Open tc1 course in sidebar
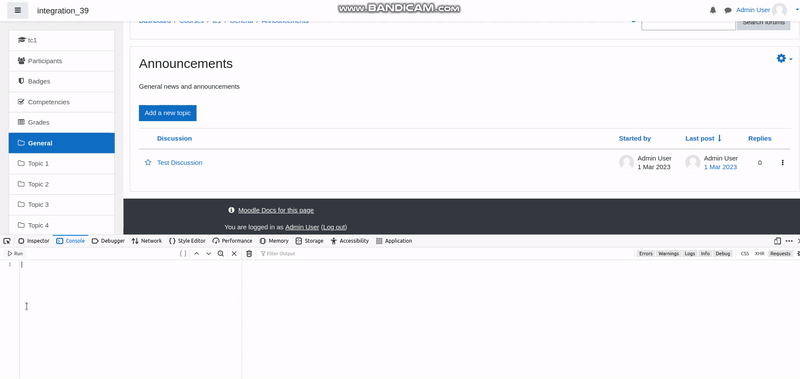The image size is (800, 379). (x=62, y=40)
